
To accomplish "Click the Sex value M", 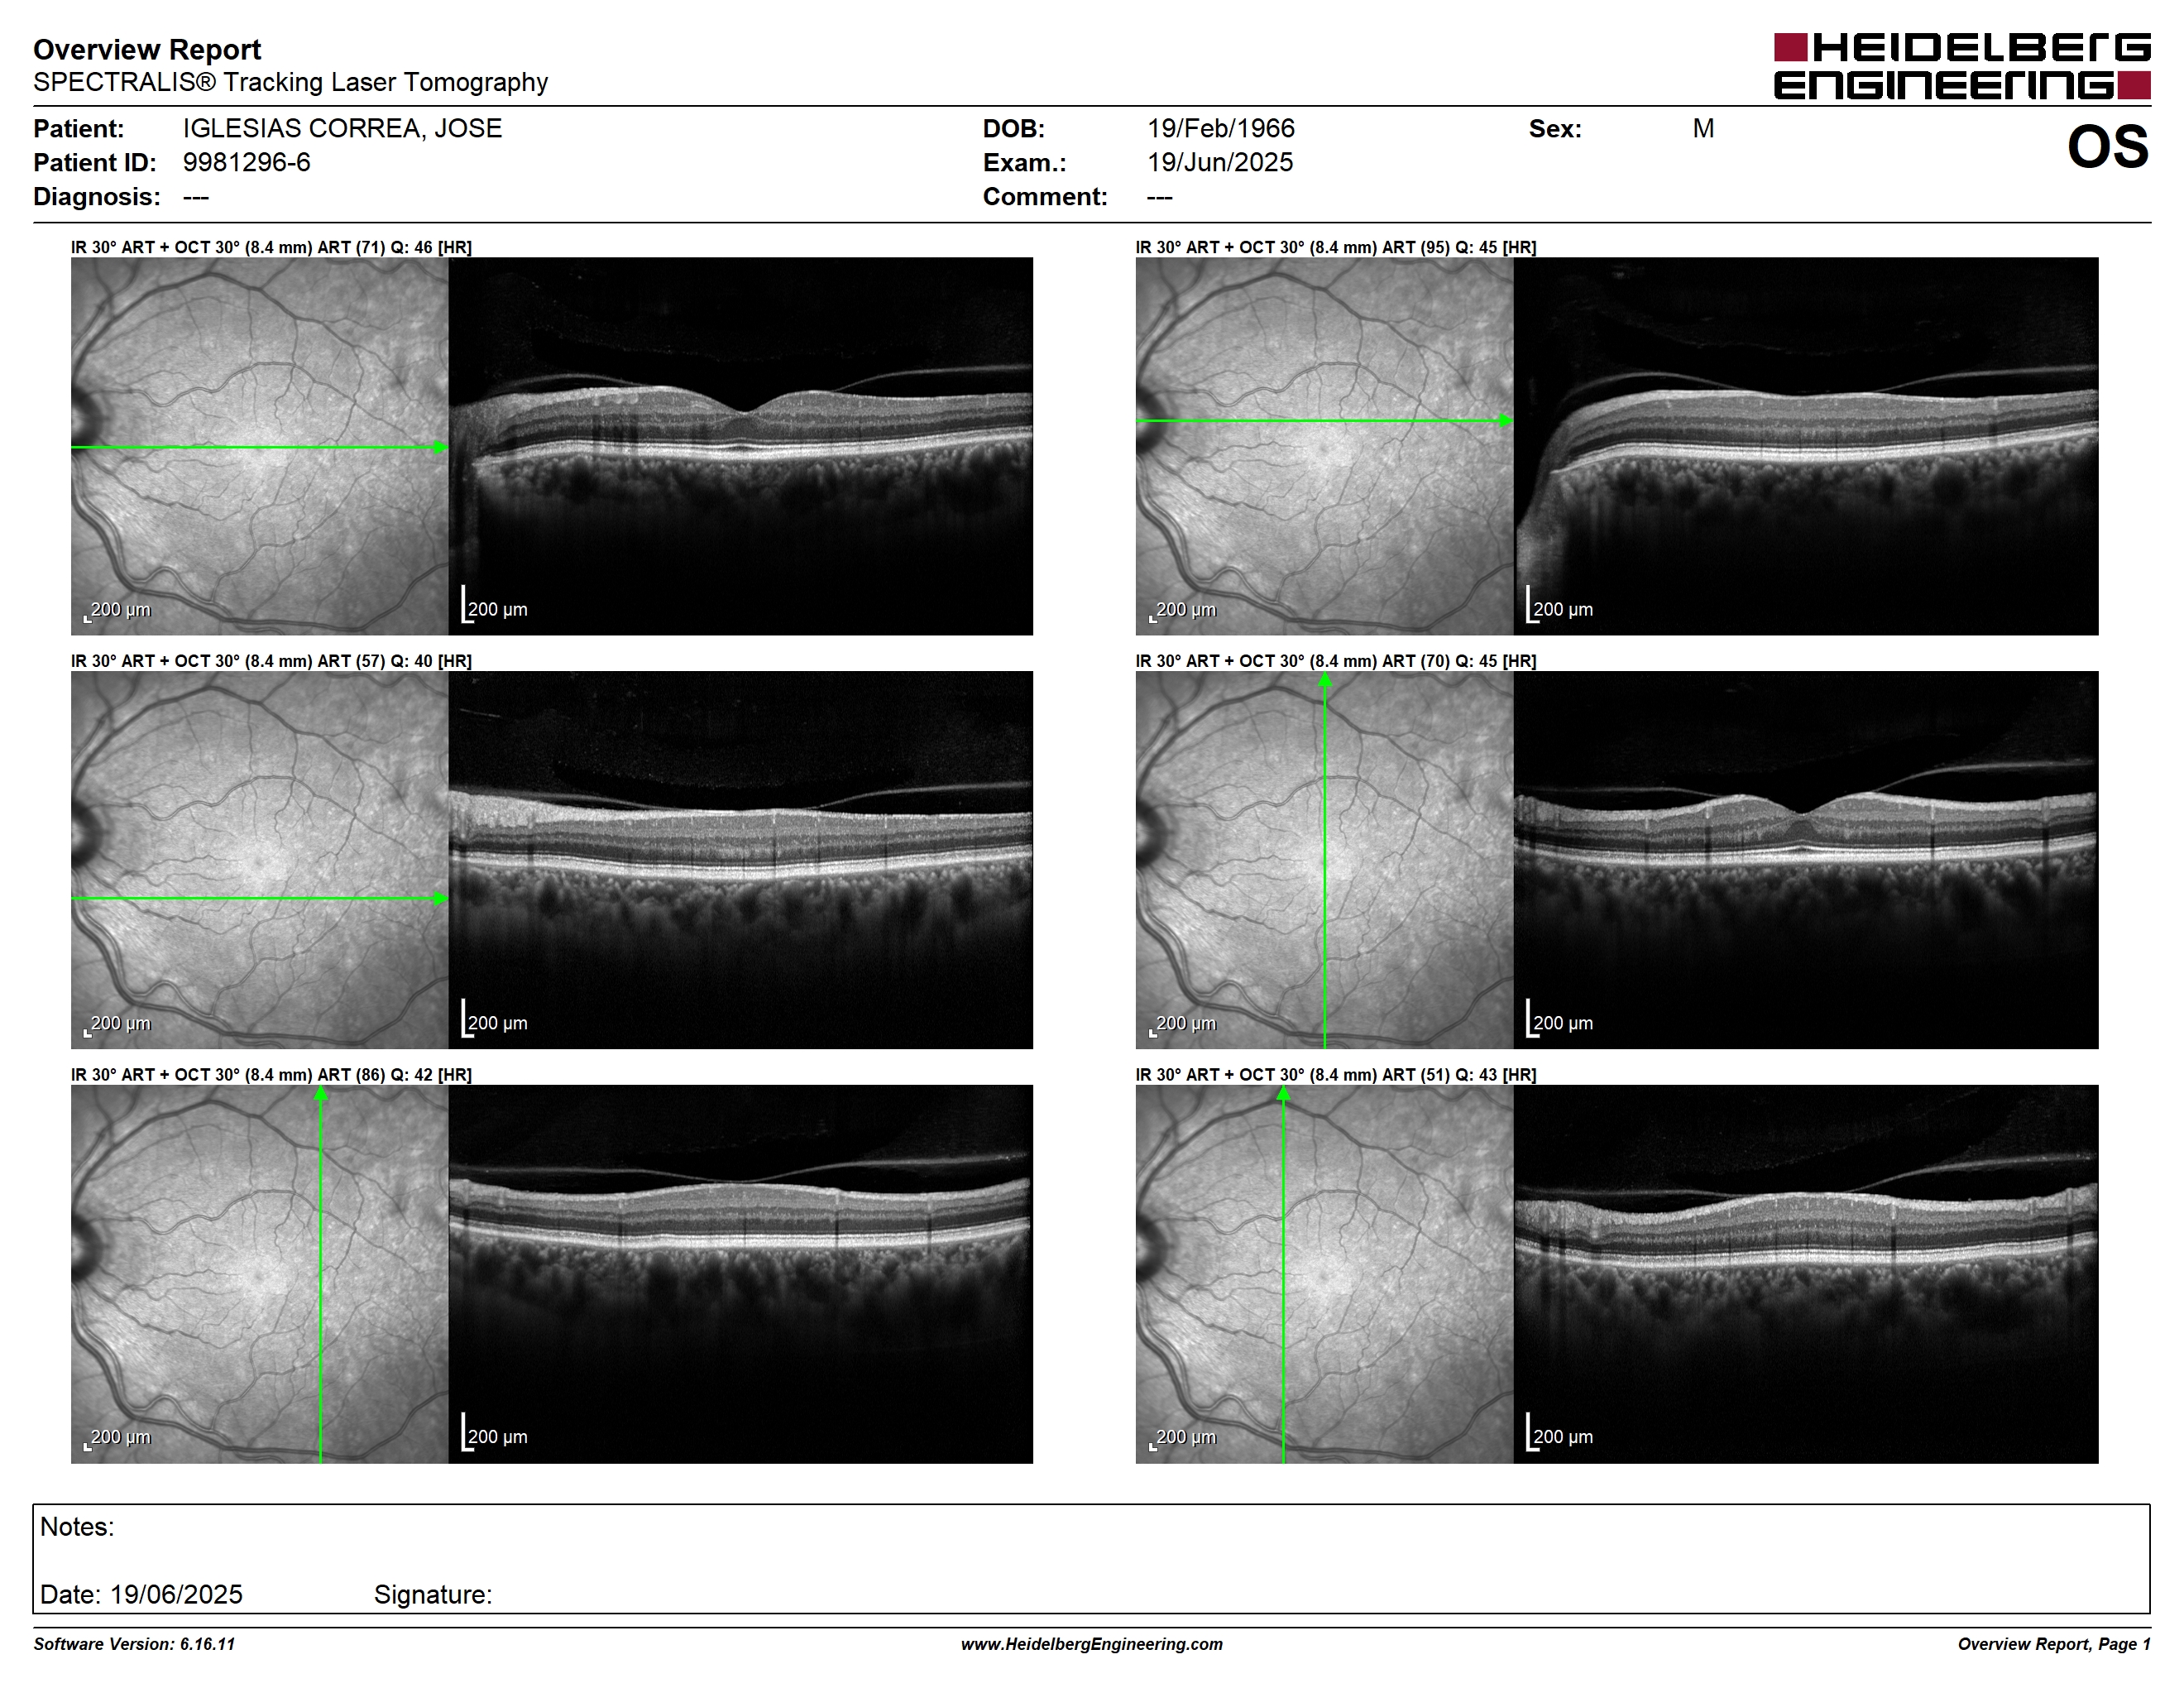I will tap(1703, 128).
